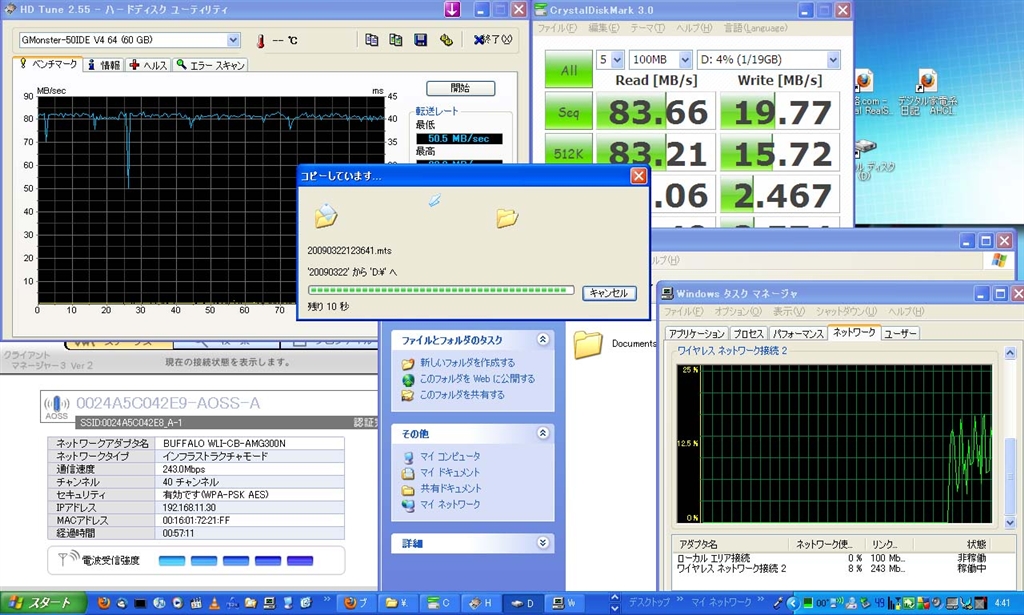
Task: Collapse the ファイルとフォルダのタスク panel
Action: point(543,340)
